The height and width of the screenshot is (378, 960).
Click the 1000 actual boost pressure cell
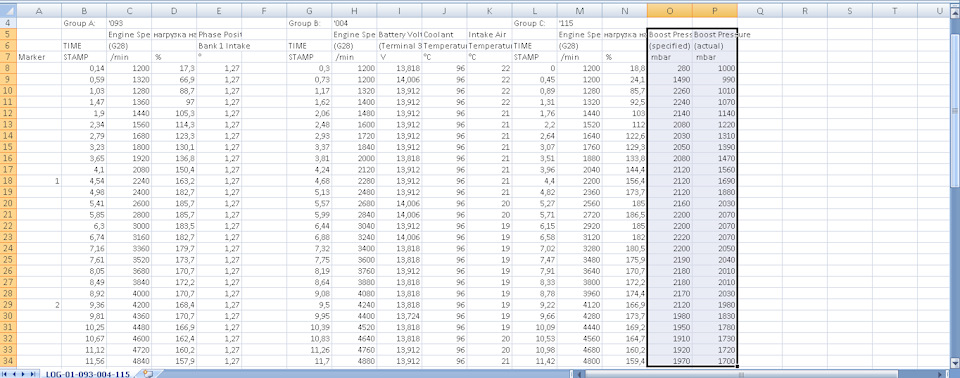pyautogui.click(x=714, y=68)
